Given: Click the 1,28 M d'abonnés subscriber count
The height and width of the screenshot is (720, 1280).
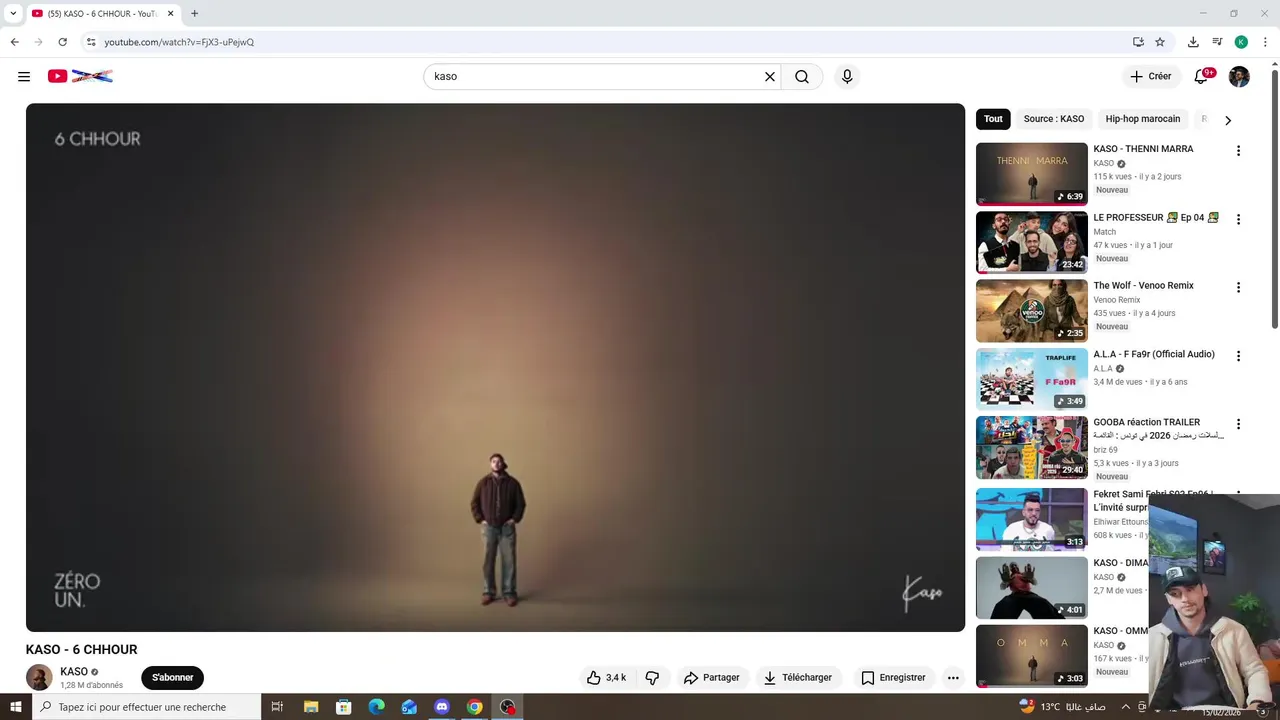Looking at the screenshot, I should tap(91, 685).
